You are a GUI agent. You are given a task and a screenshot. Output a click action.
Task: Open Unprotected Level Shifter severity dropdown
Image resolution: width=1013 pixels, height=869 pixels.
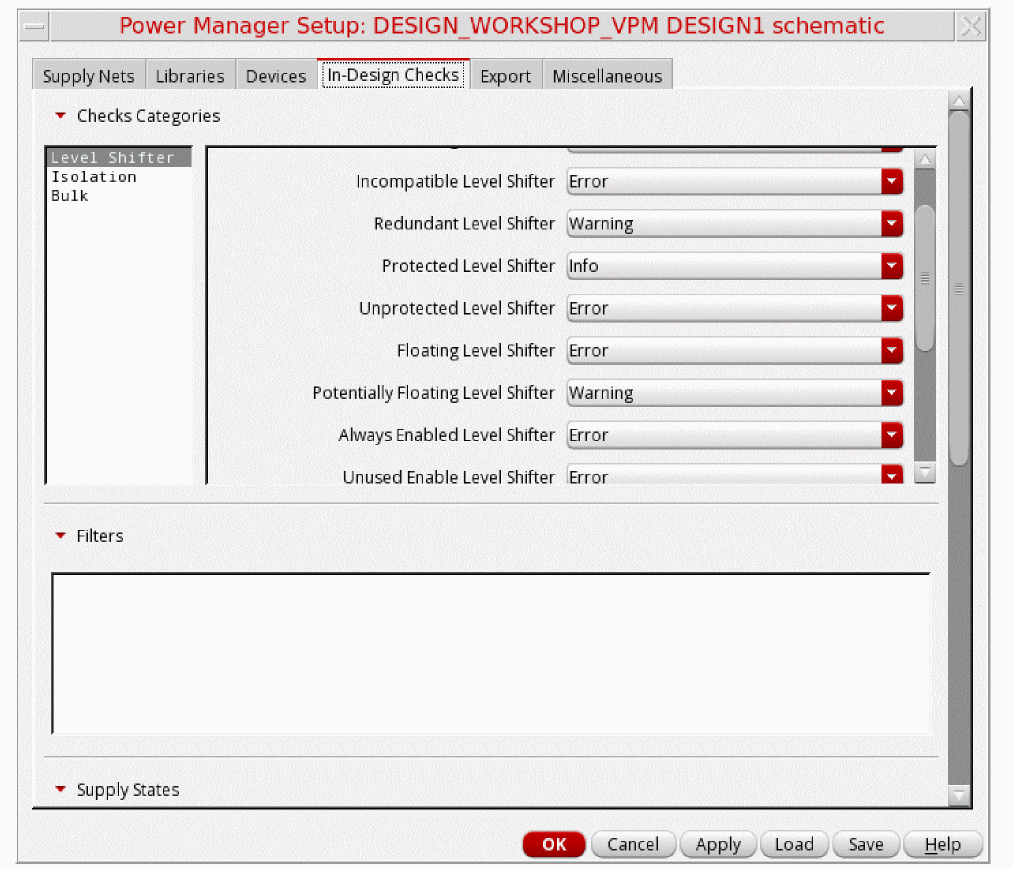click(x=735, y=308)
